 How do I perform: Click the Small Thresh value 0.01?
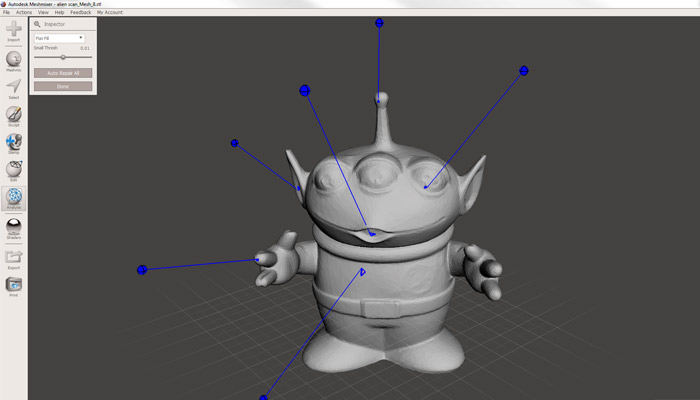[x=85, y=48]
